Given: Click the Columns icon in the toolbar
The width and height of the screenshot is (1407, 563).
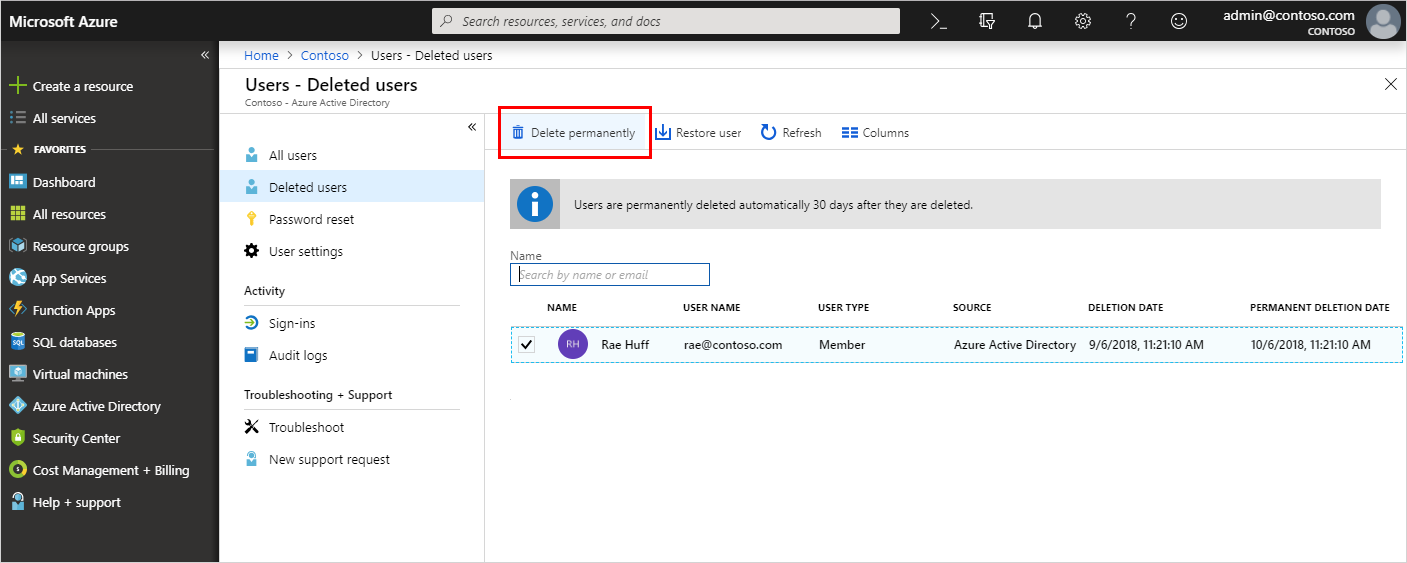Looking at the screenshot, I should coord(850,132).
